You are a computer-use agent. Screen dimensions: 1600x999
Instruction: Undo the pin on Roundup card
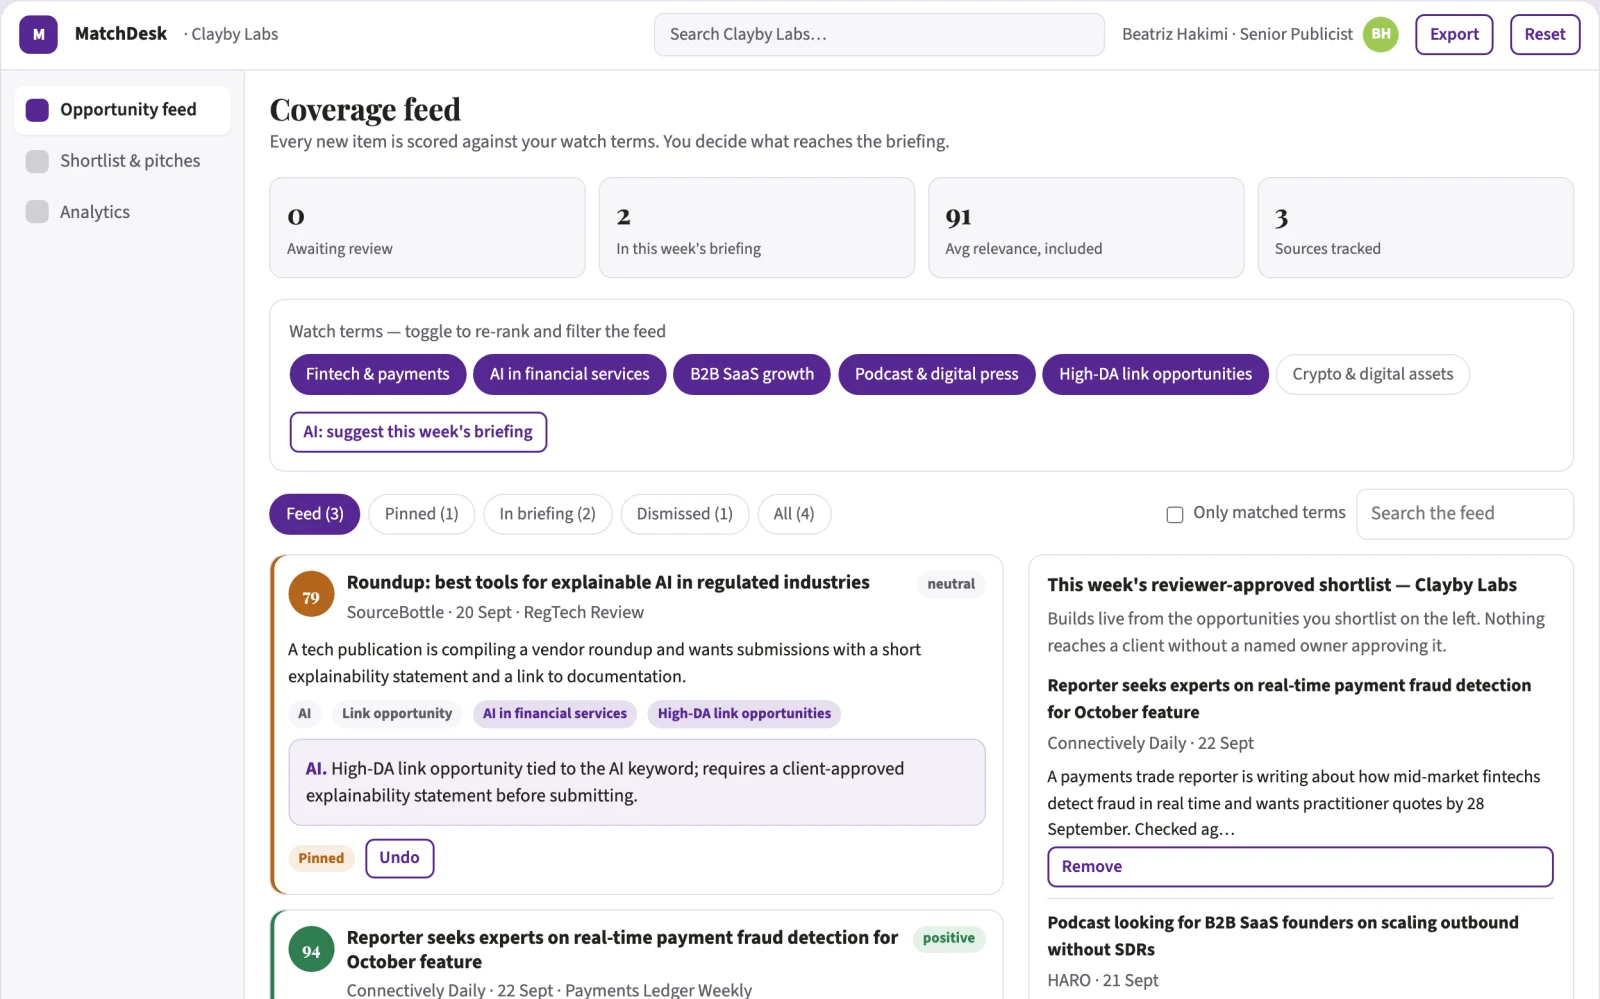pos(400,858)
